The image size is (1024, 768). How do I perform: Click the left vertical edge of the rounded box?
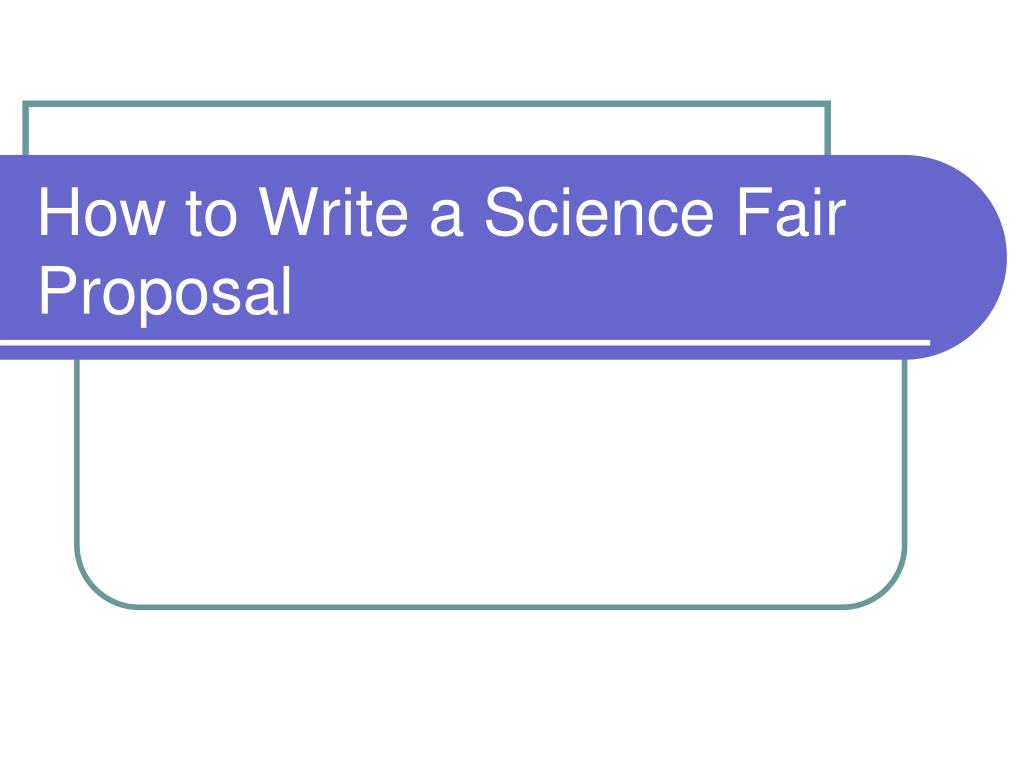pyautogui.click(x=78, y=452)
